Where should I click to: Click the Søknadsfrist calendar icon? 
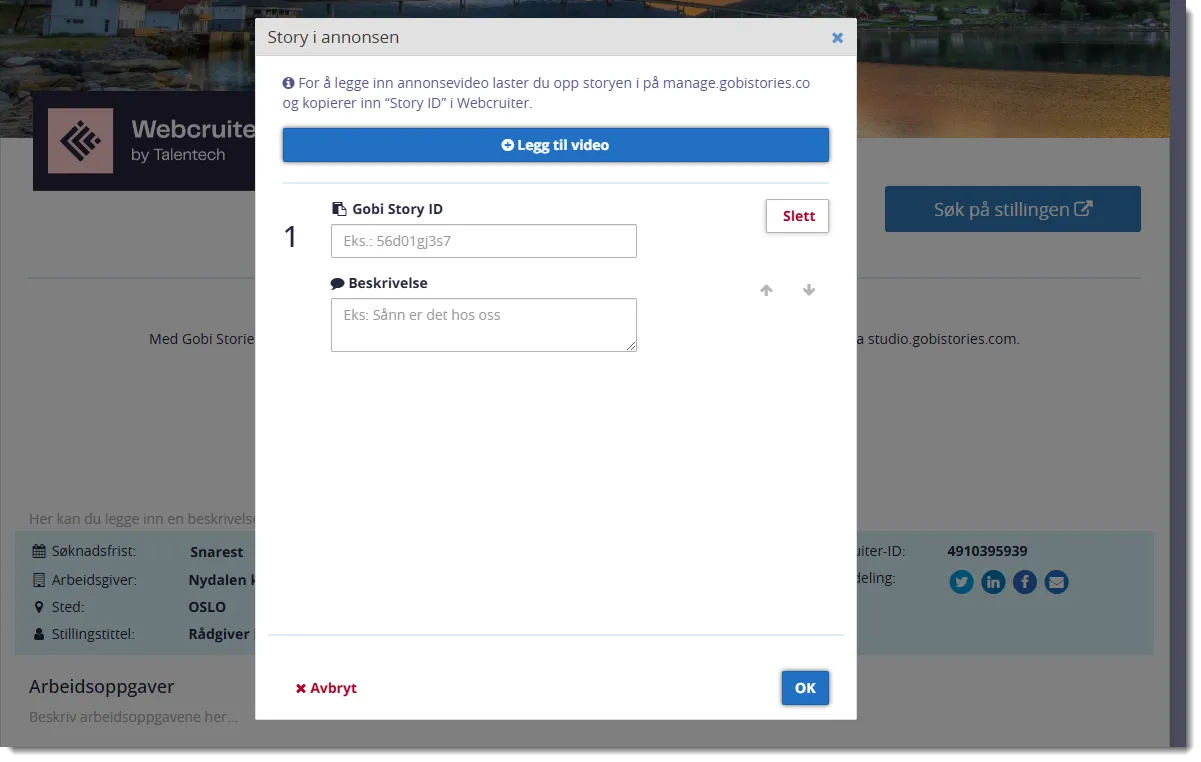click(x=39, y=551)
